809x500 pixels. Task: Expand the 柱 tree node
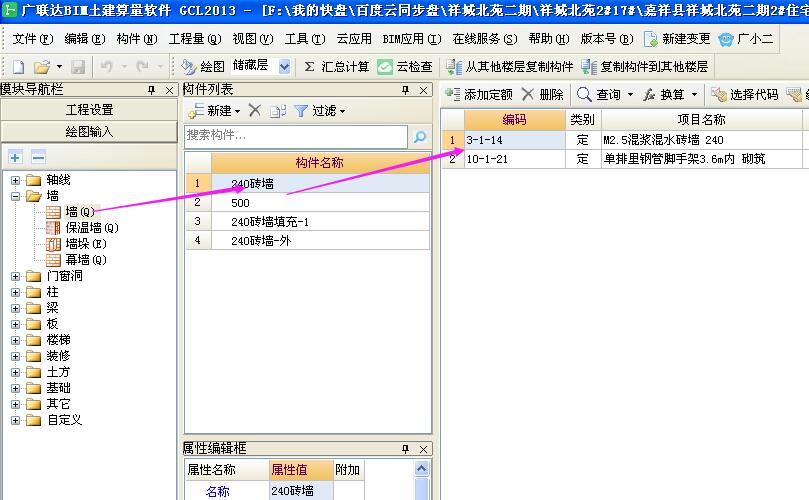tap(15, 292)
